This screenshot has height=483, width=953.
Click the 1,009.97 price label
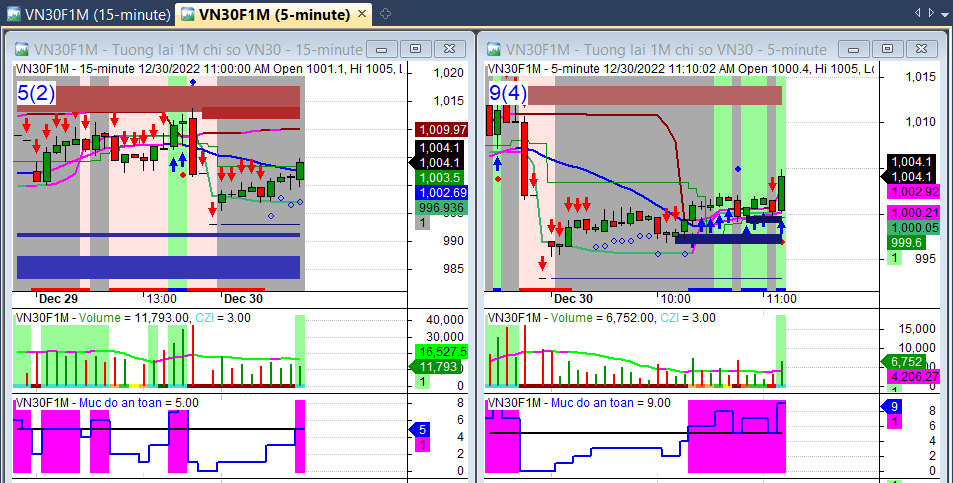pos(441,129)
